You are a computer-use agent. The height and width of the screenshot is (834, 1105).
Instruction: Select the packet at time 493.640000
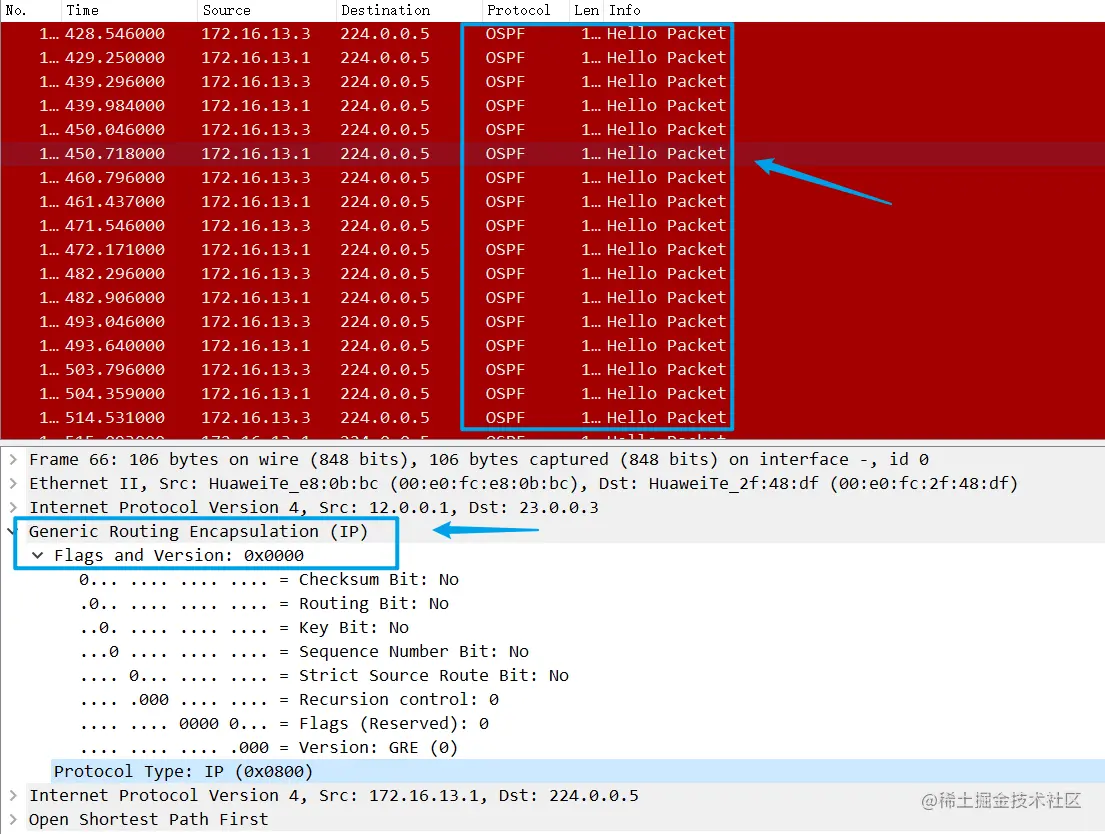552,345
